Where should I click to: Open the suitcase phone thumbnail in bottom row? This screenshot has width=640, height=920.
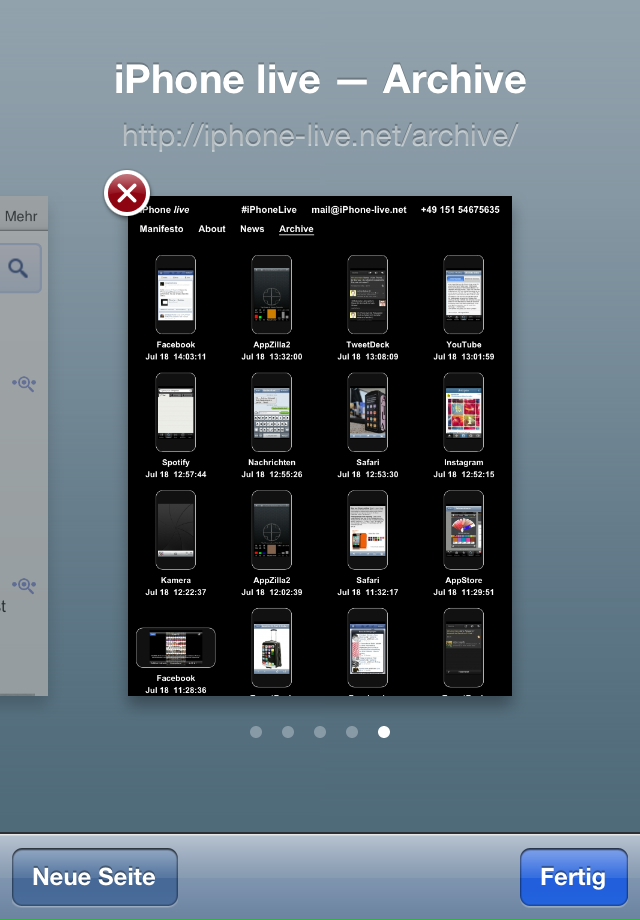[272, 648]
